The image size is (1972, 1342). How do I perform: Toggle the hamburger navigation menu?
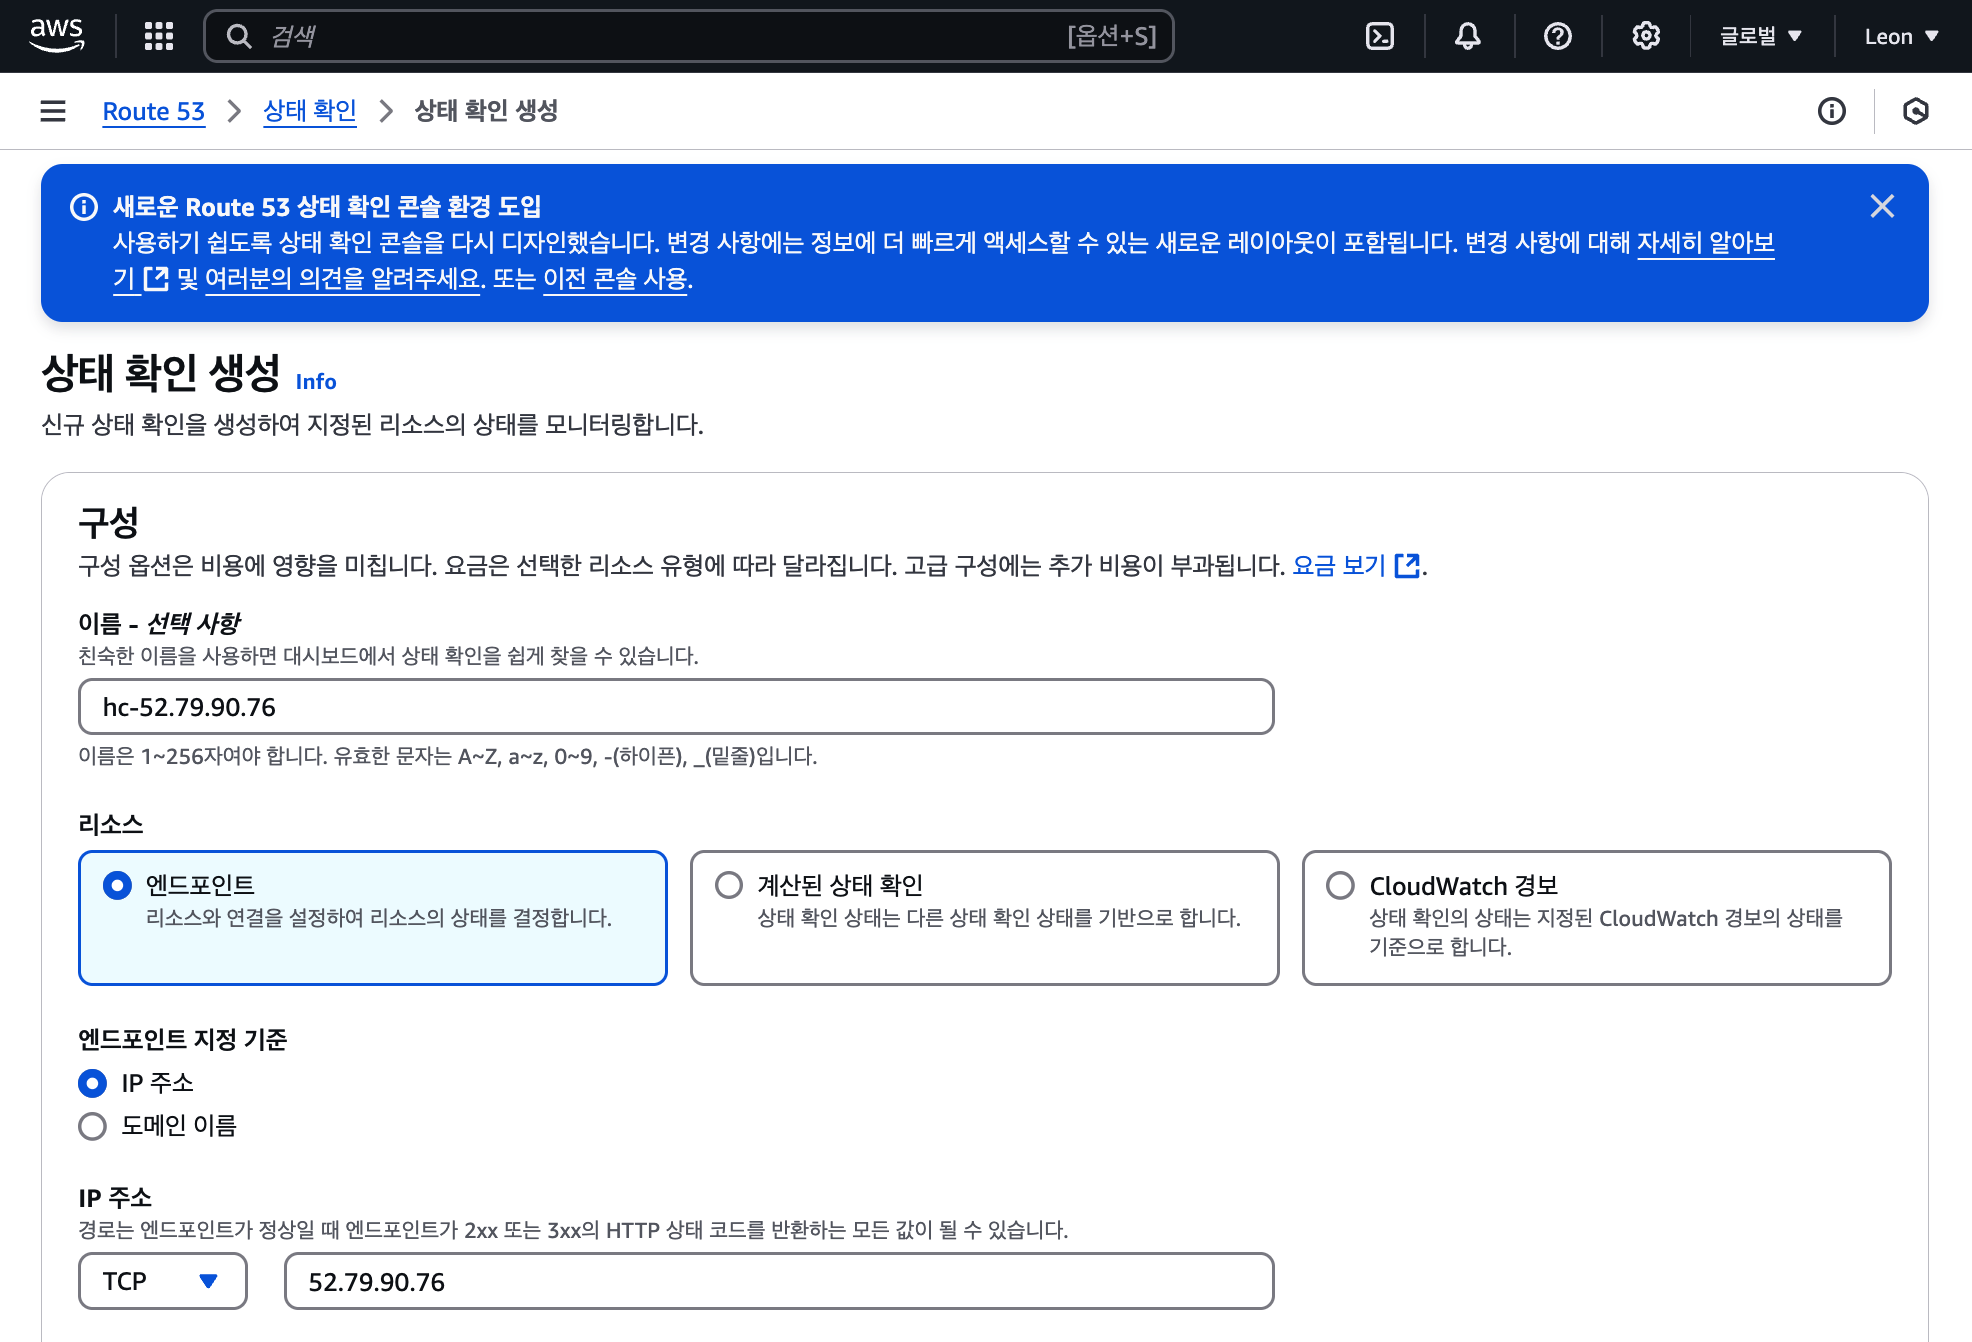[53, 111]
